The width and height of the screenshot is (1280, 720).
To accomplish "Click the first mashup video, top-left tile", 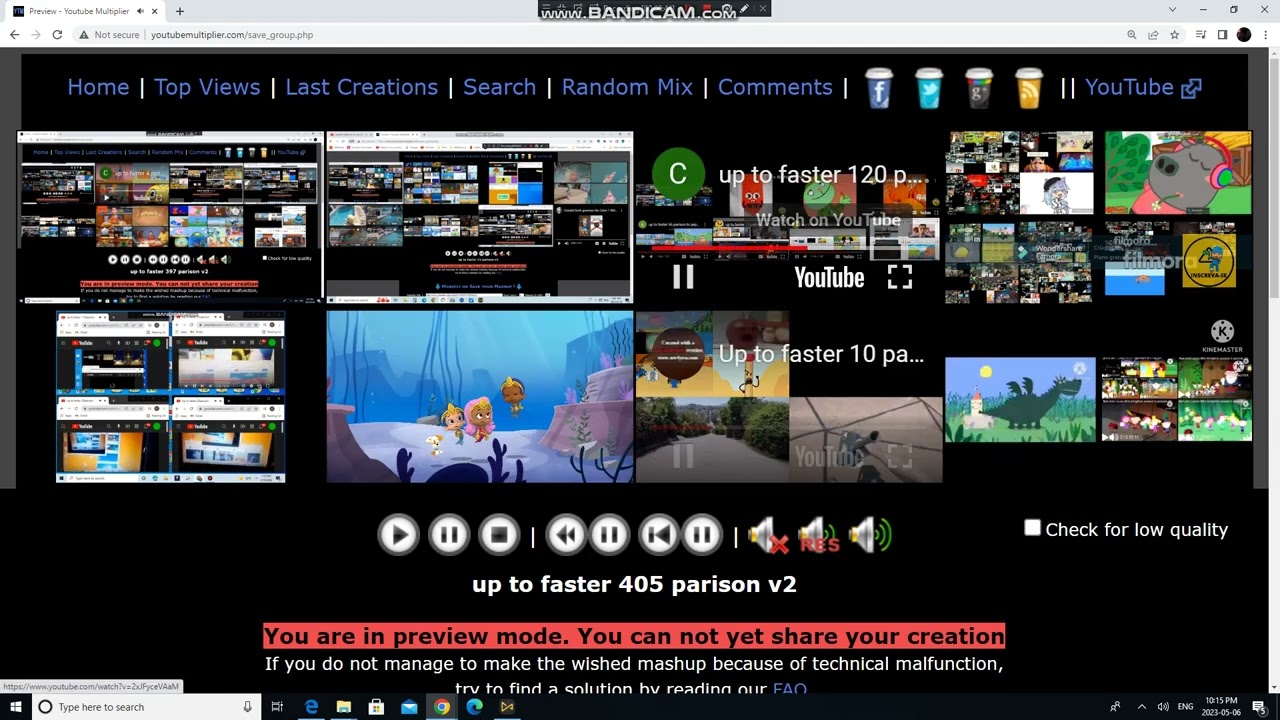I will click(170, 217).
